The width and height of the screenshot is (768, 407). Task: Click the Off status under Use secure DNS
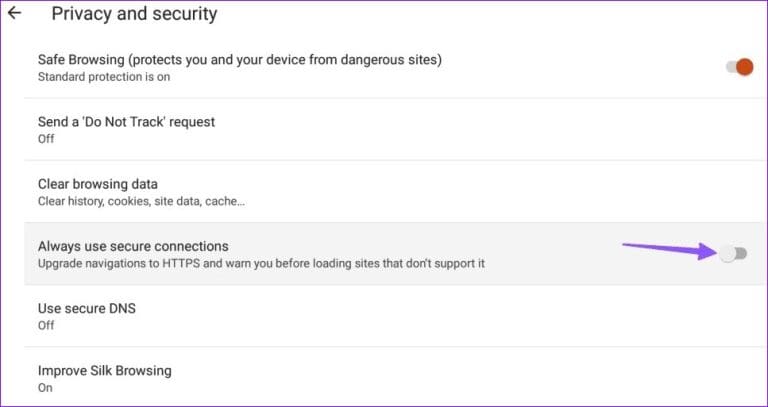[x=46, y=325]
